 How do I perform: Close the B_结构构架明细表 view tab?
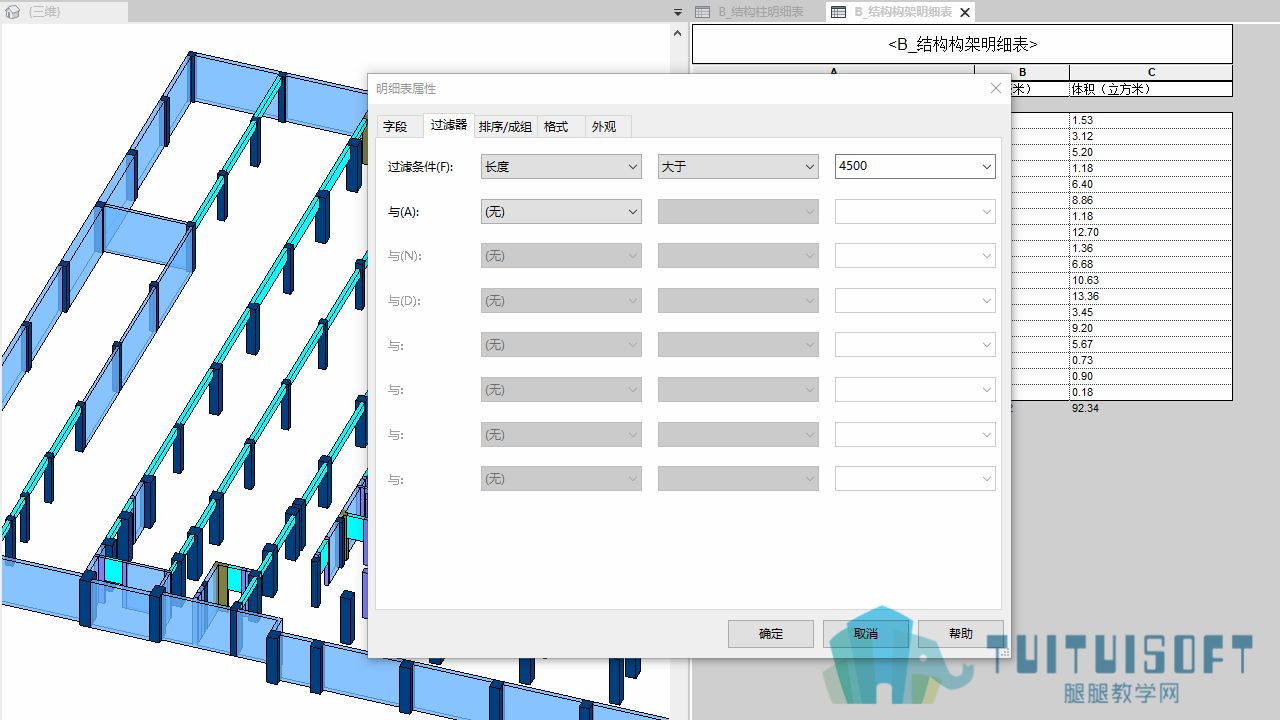click(x=965, y=12)
